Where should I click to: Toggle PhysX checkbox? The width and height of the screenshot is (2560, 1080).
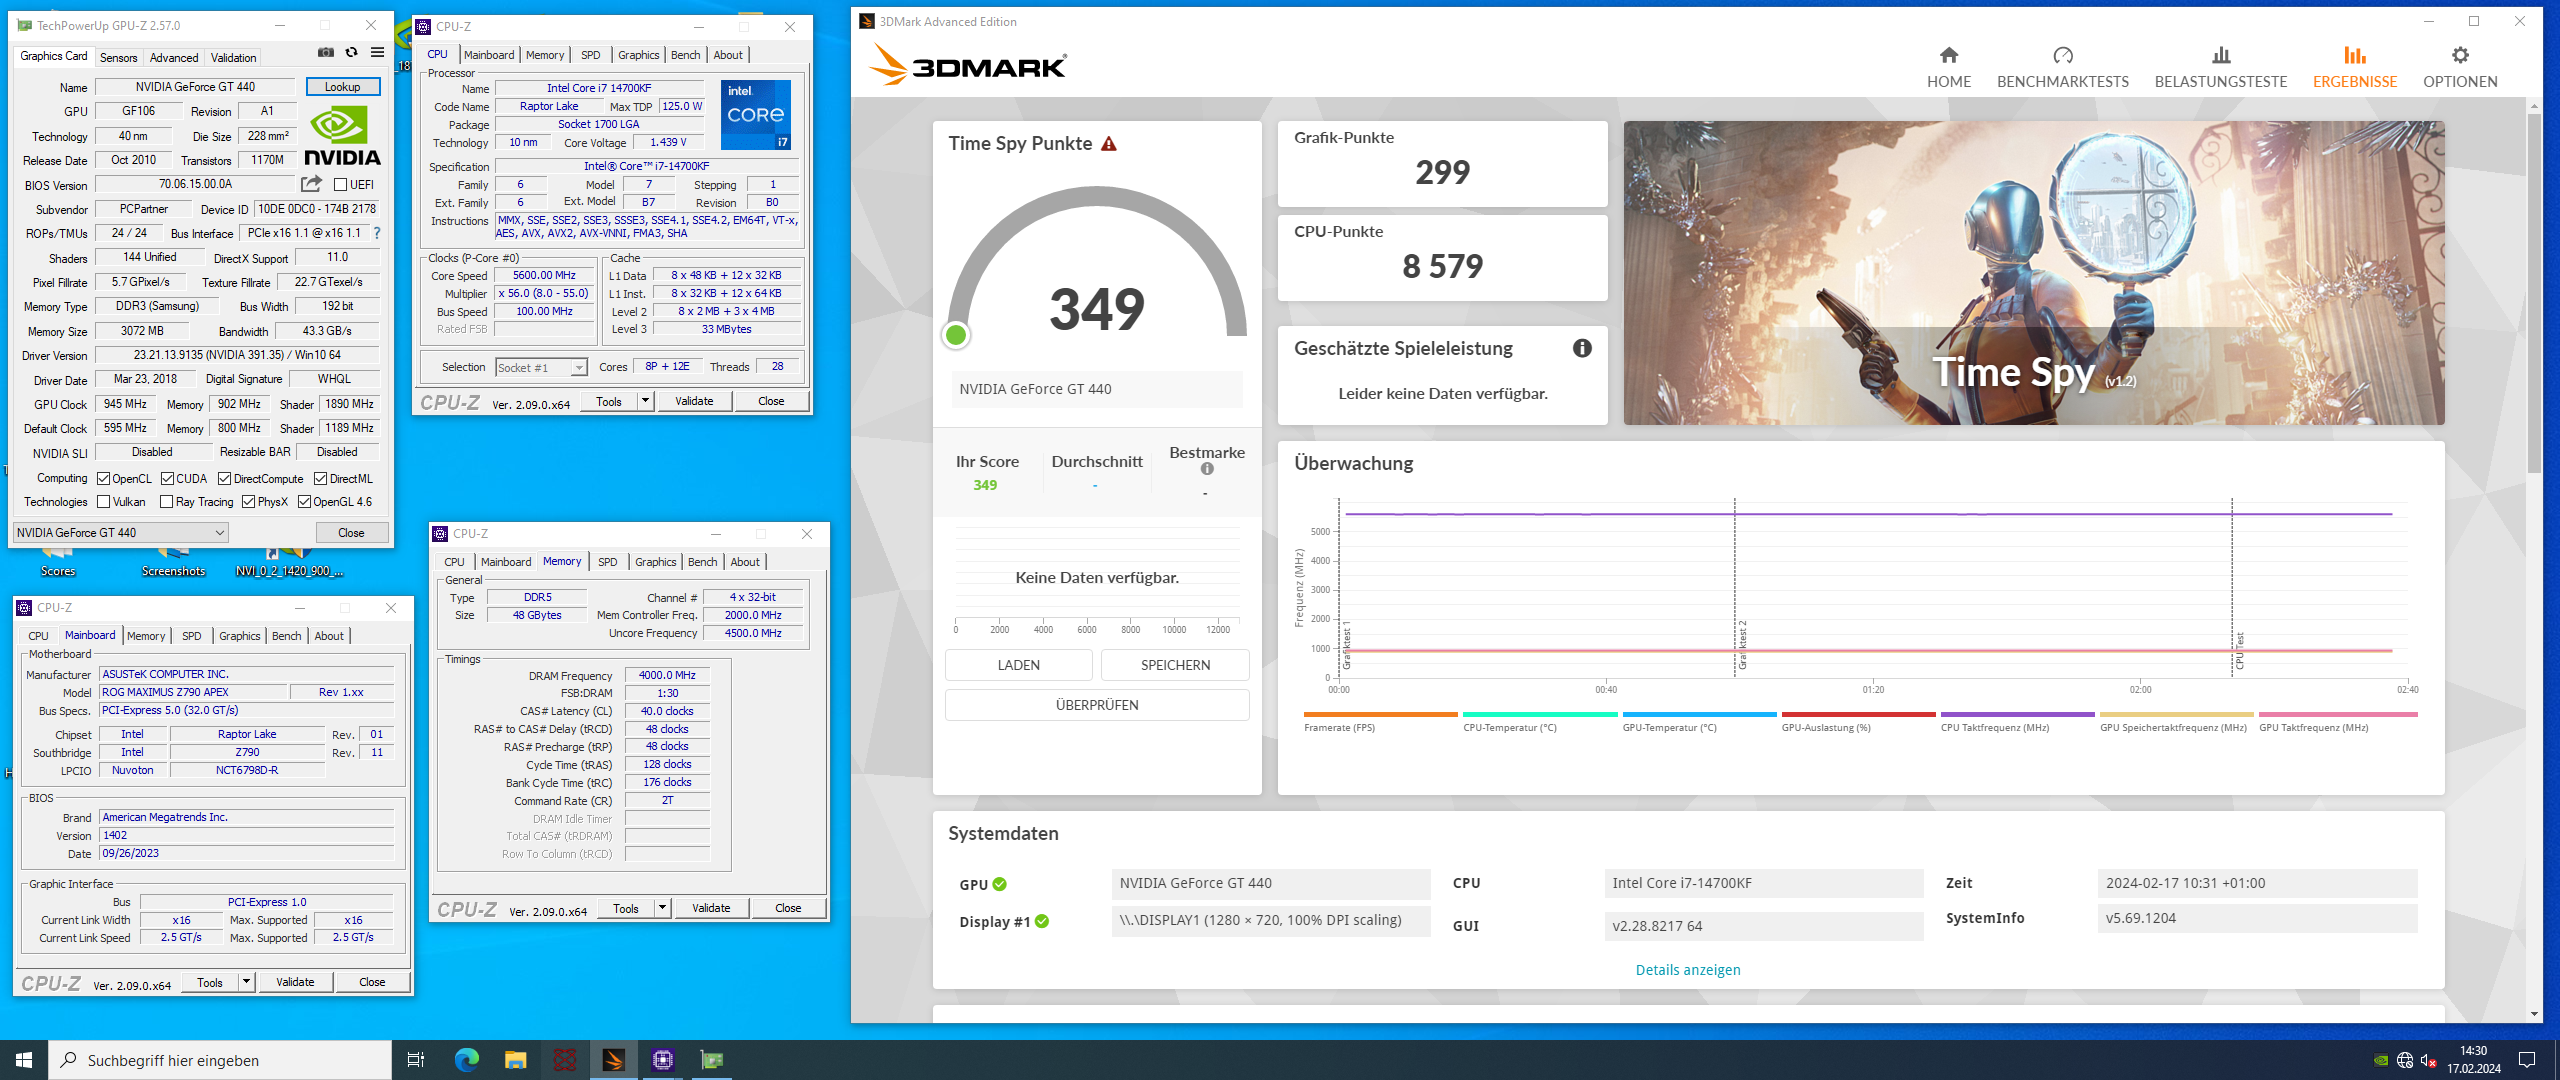coord(248,502)
